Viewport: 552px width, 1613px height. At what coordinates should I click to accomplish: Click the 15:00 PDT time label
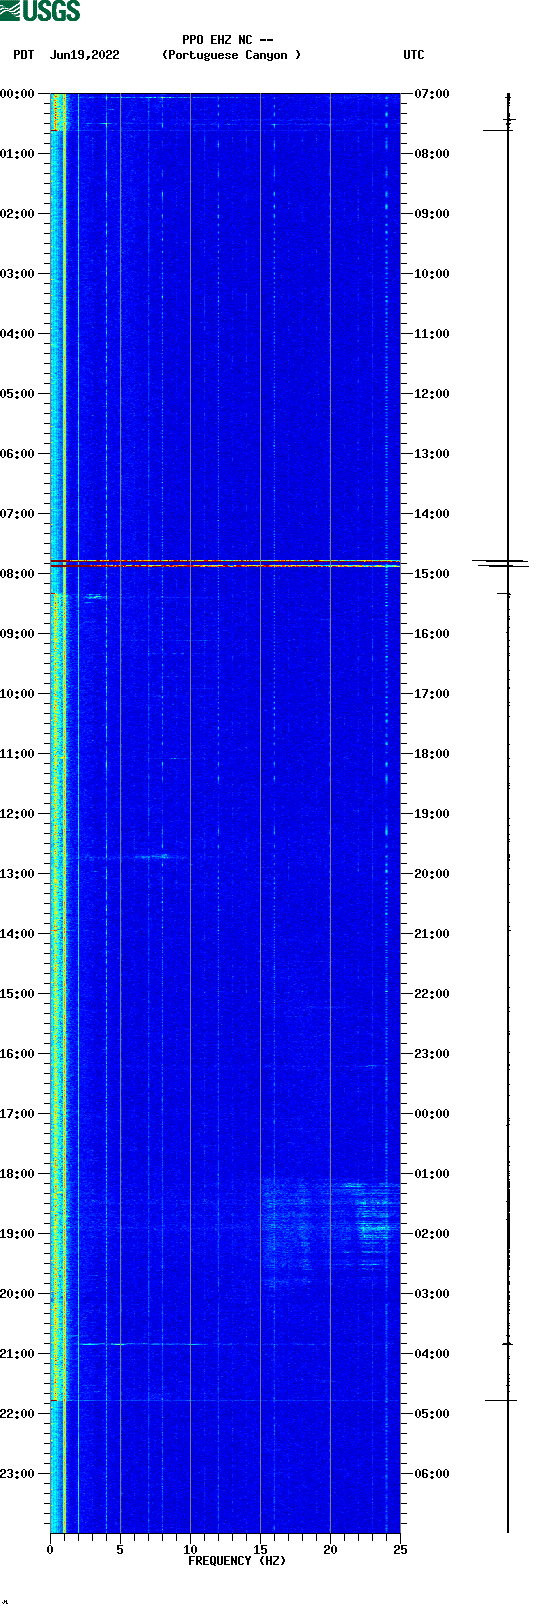[17, 993]
